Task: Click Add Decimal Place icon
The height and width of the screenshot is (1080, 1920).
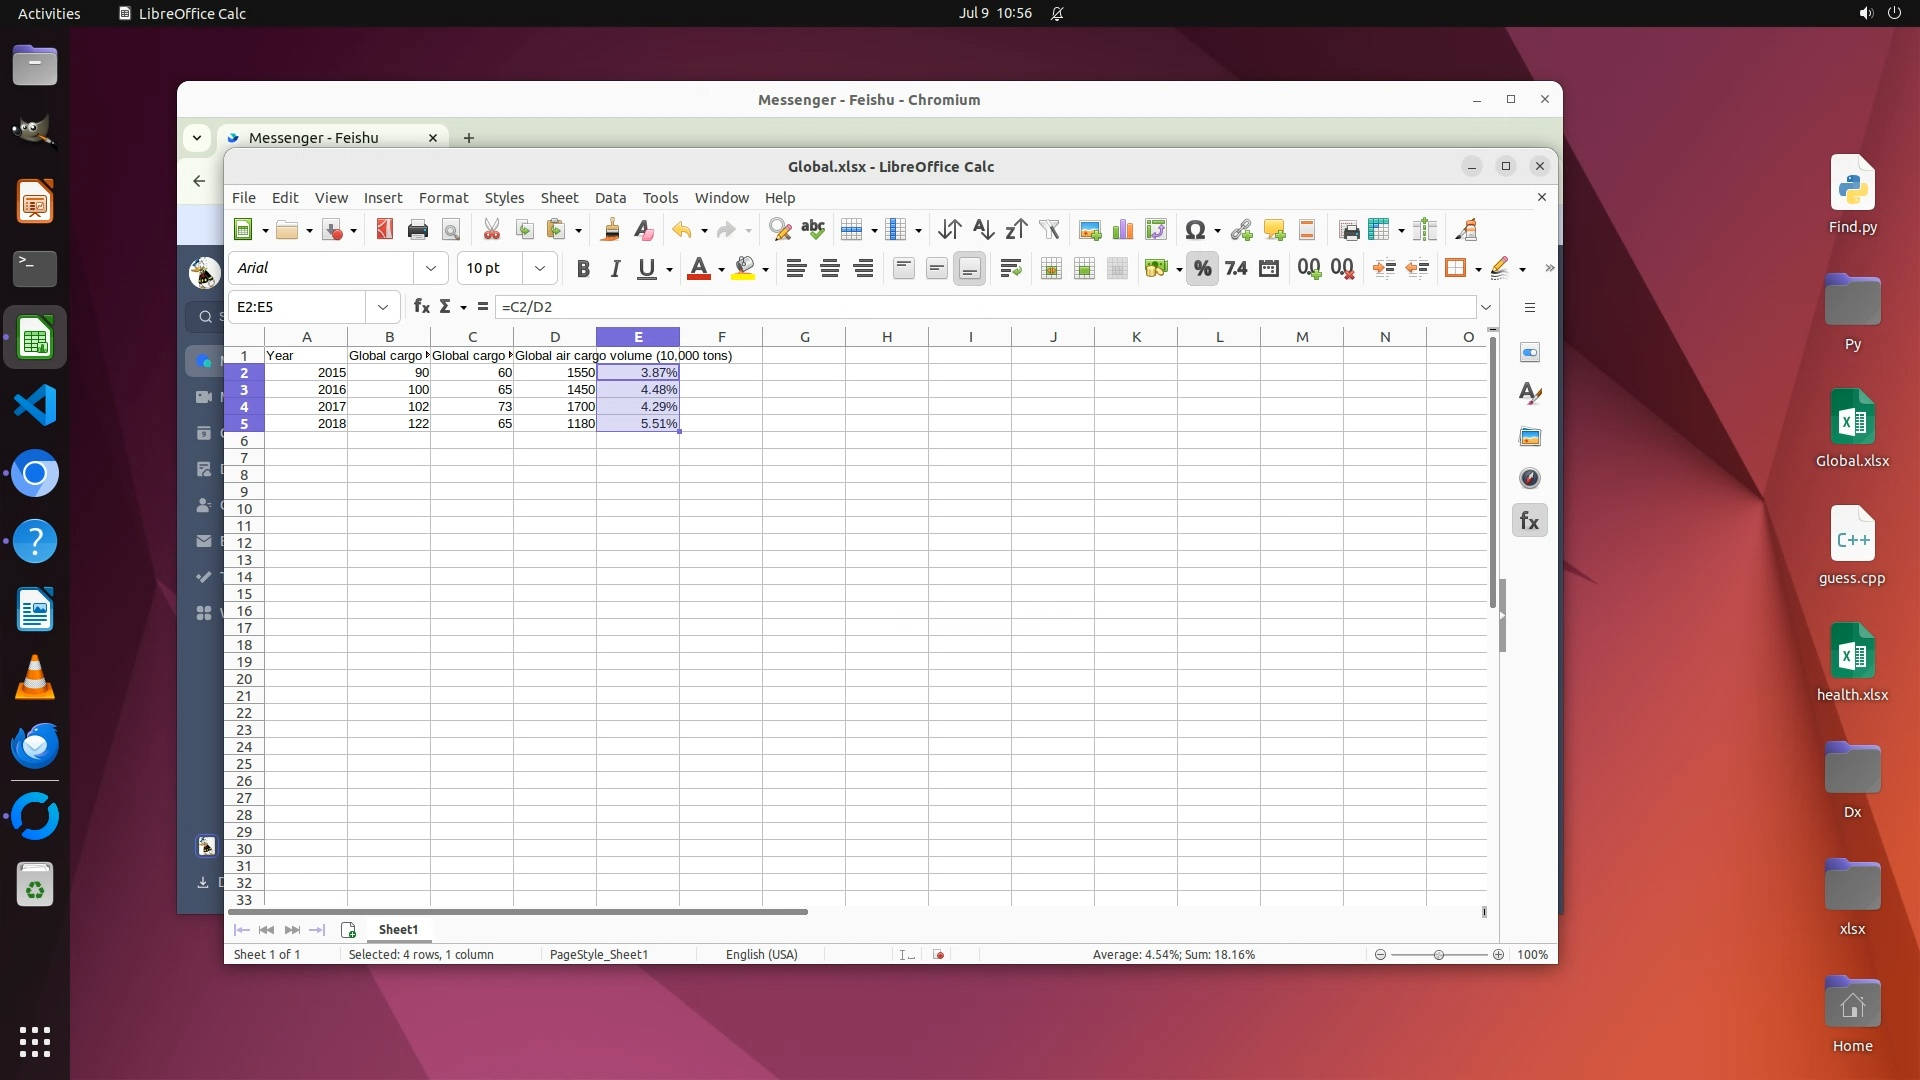Action: coord(1308,268)
